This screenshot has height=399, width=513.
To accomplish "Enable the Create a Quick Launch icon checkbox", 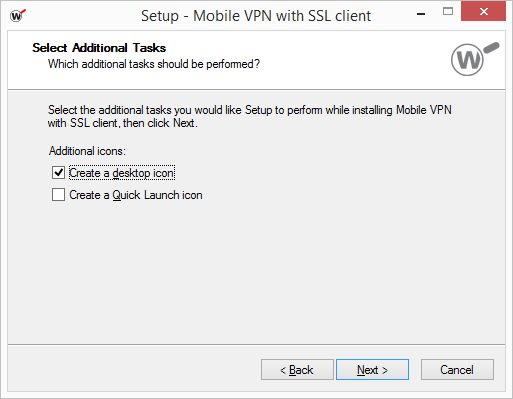I will [x=58, y=195].
